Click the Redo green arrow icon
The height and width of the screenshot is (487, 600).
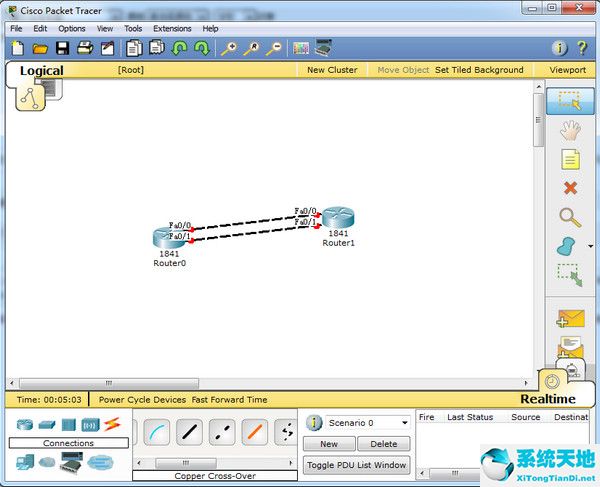[x=202, y=48]
